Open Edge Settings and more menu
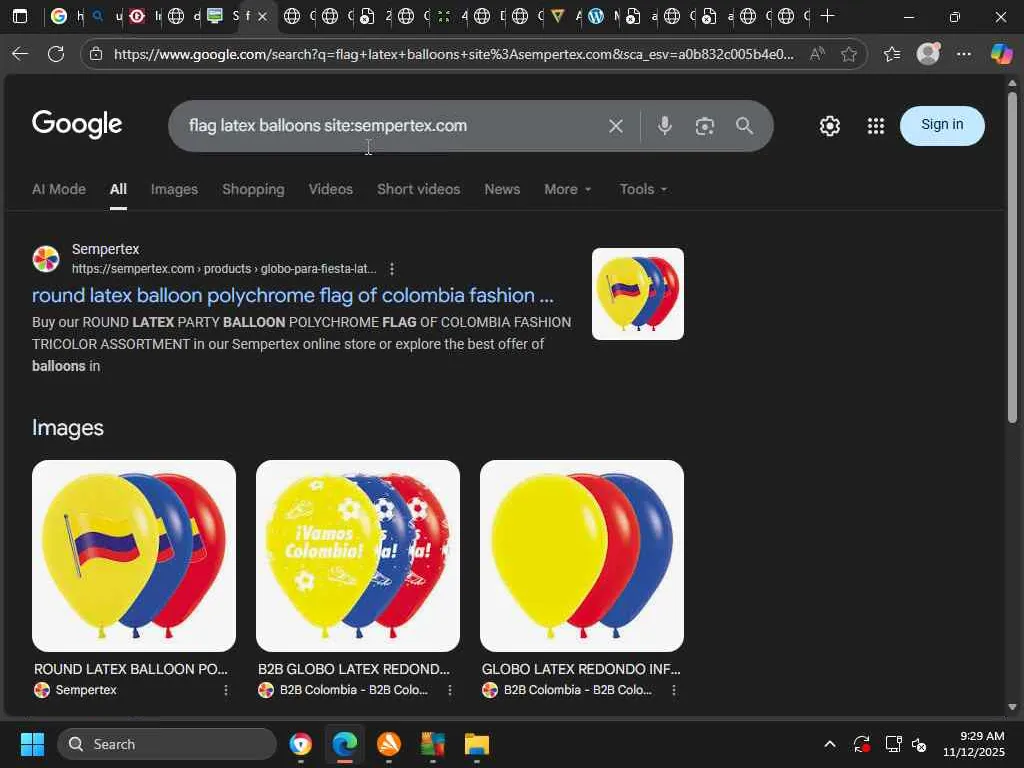The image size is (1024, 768). 964,54
